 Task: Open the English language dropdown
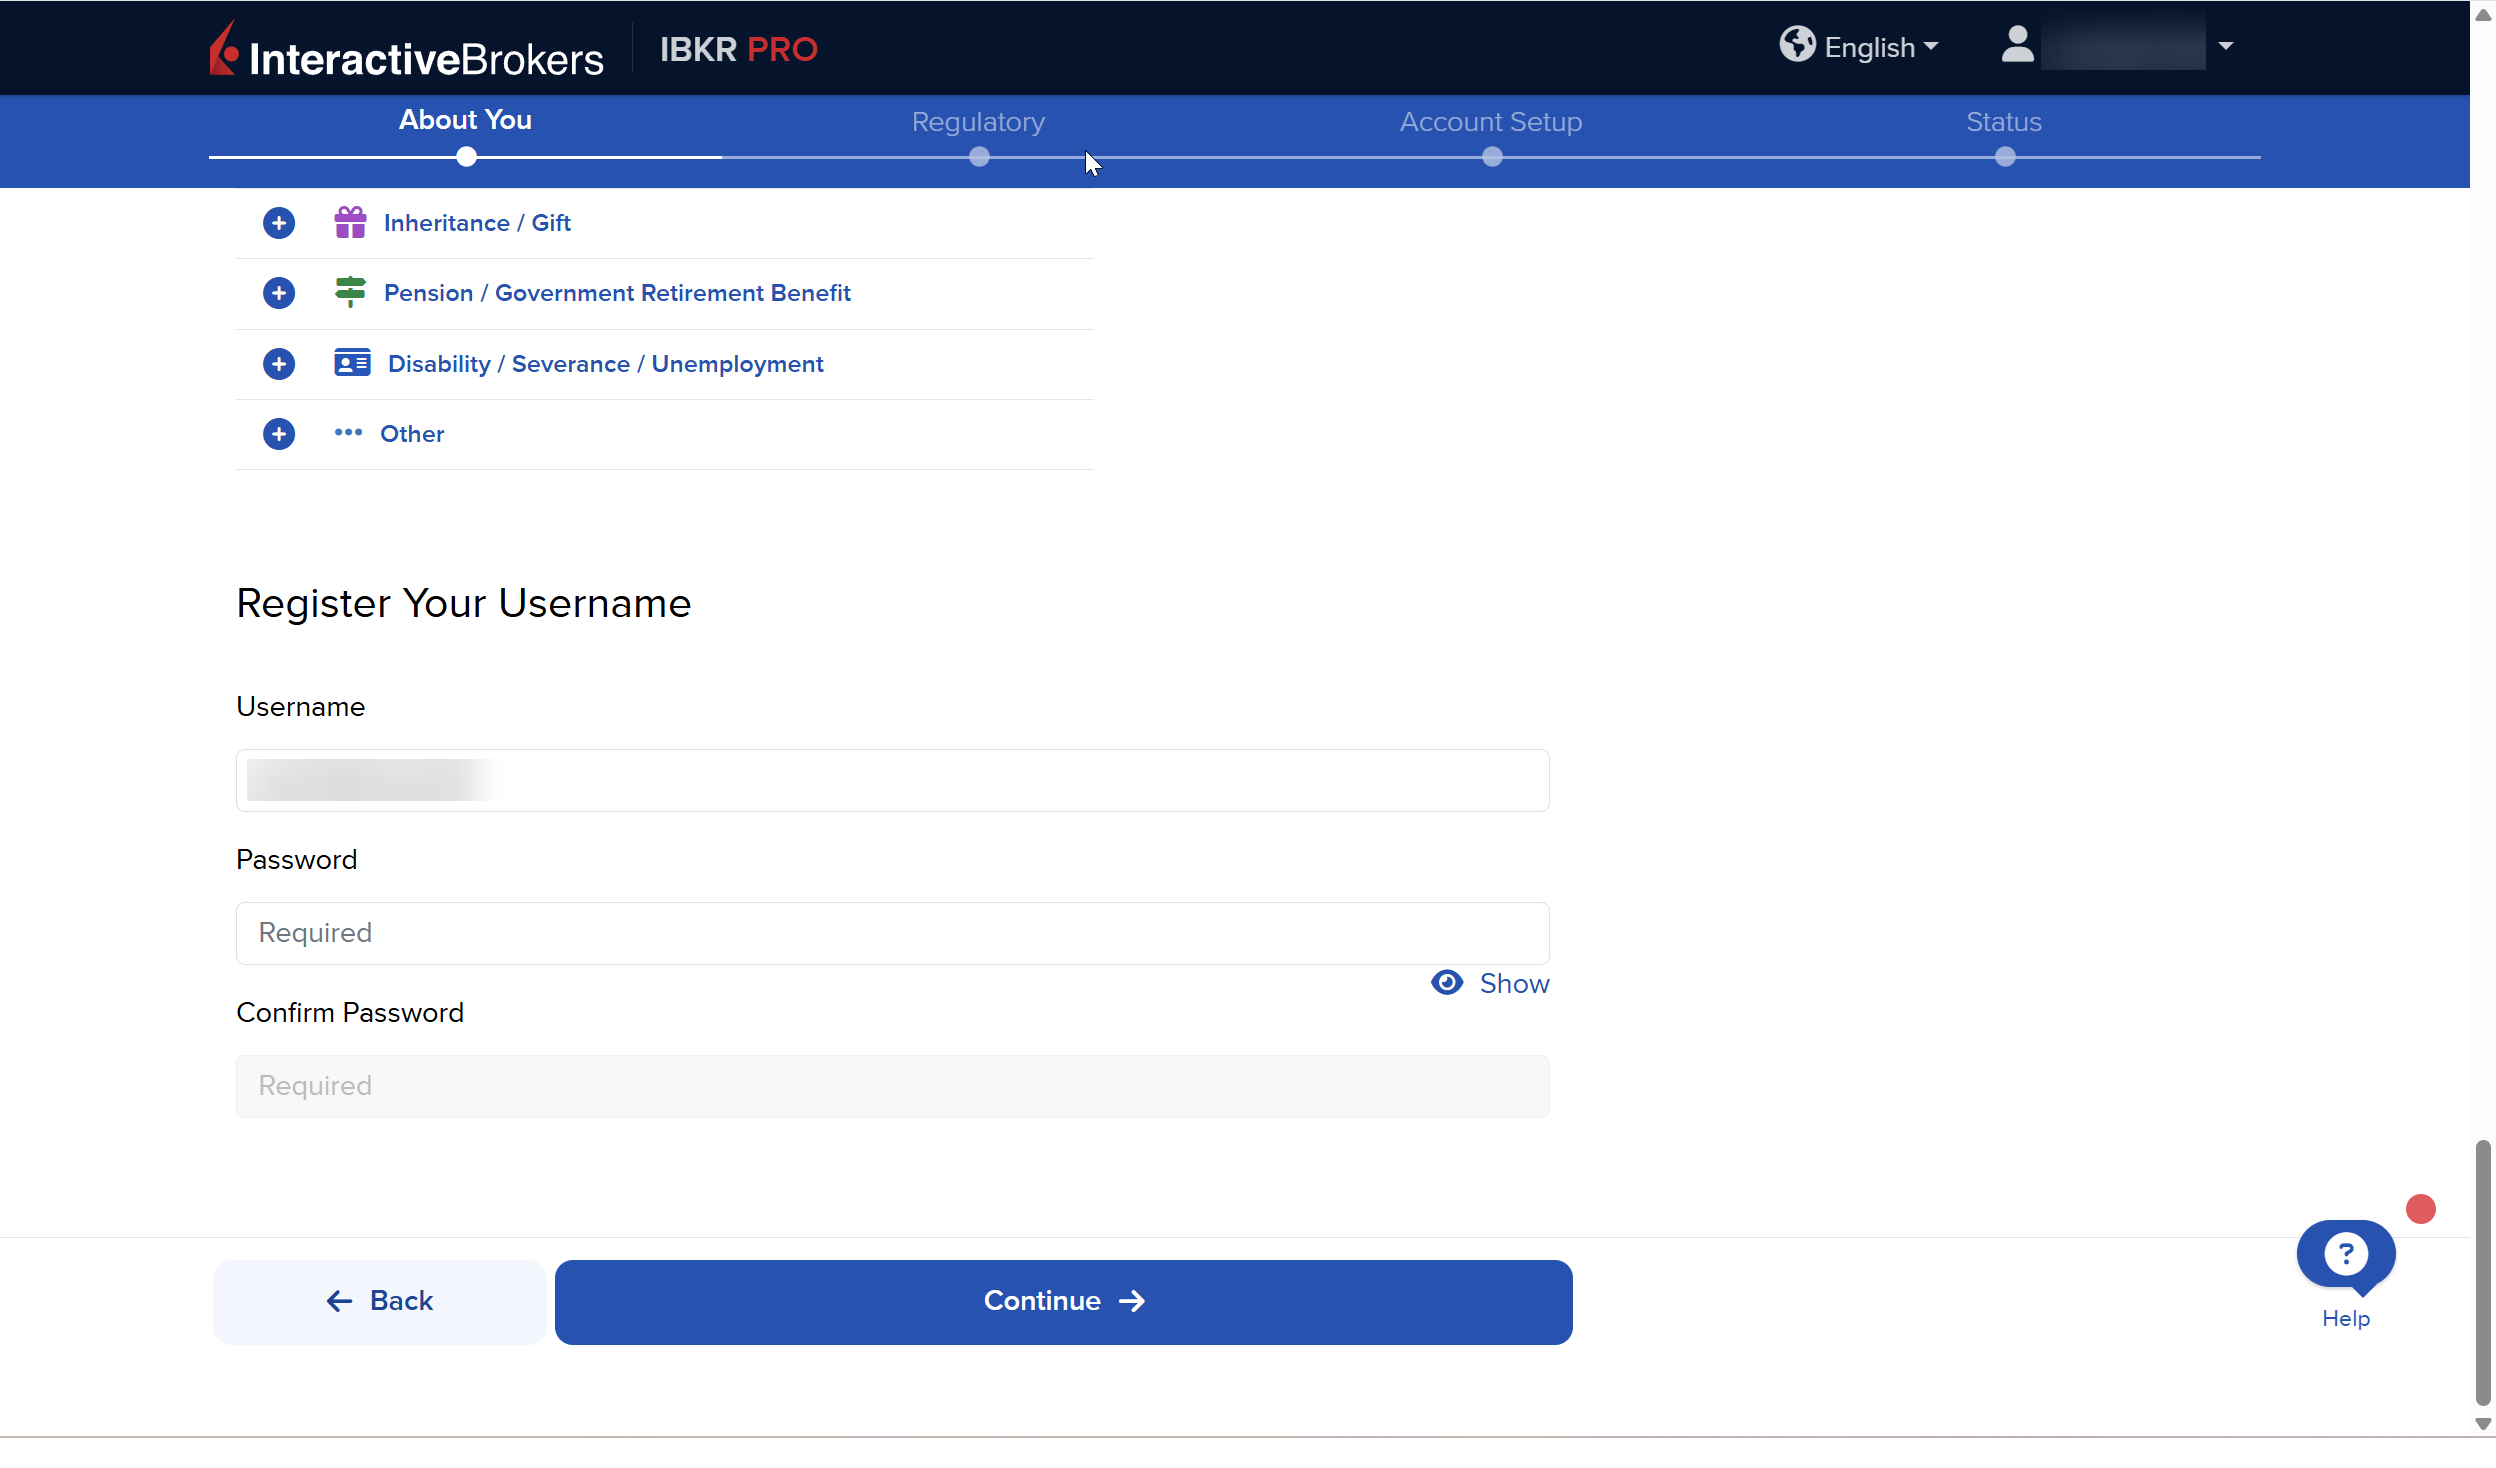(x=1880, y=47)
